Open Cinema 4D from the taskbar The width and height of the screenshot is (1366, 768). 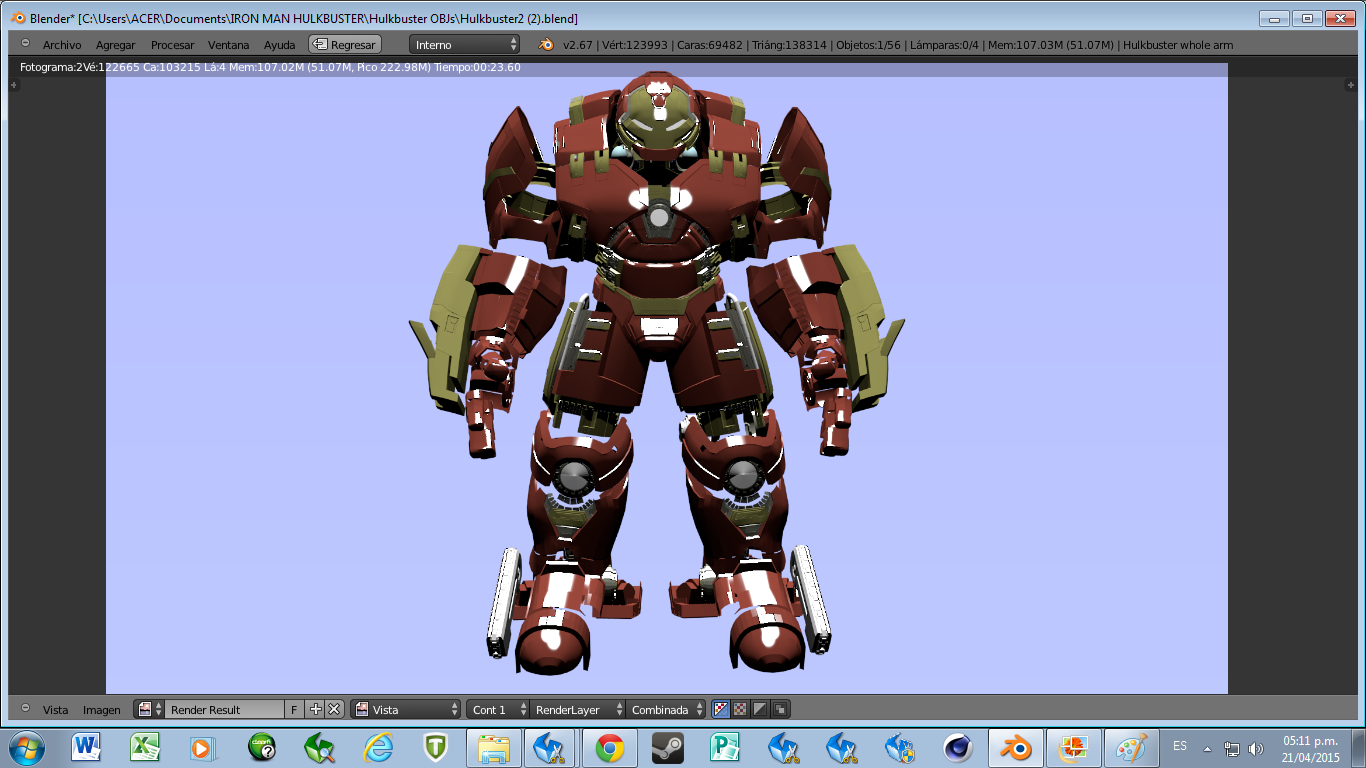958,748
